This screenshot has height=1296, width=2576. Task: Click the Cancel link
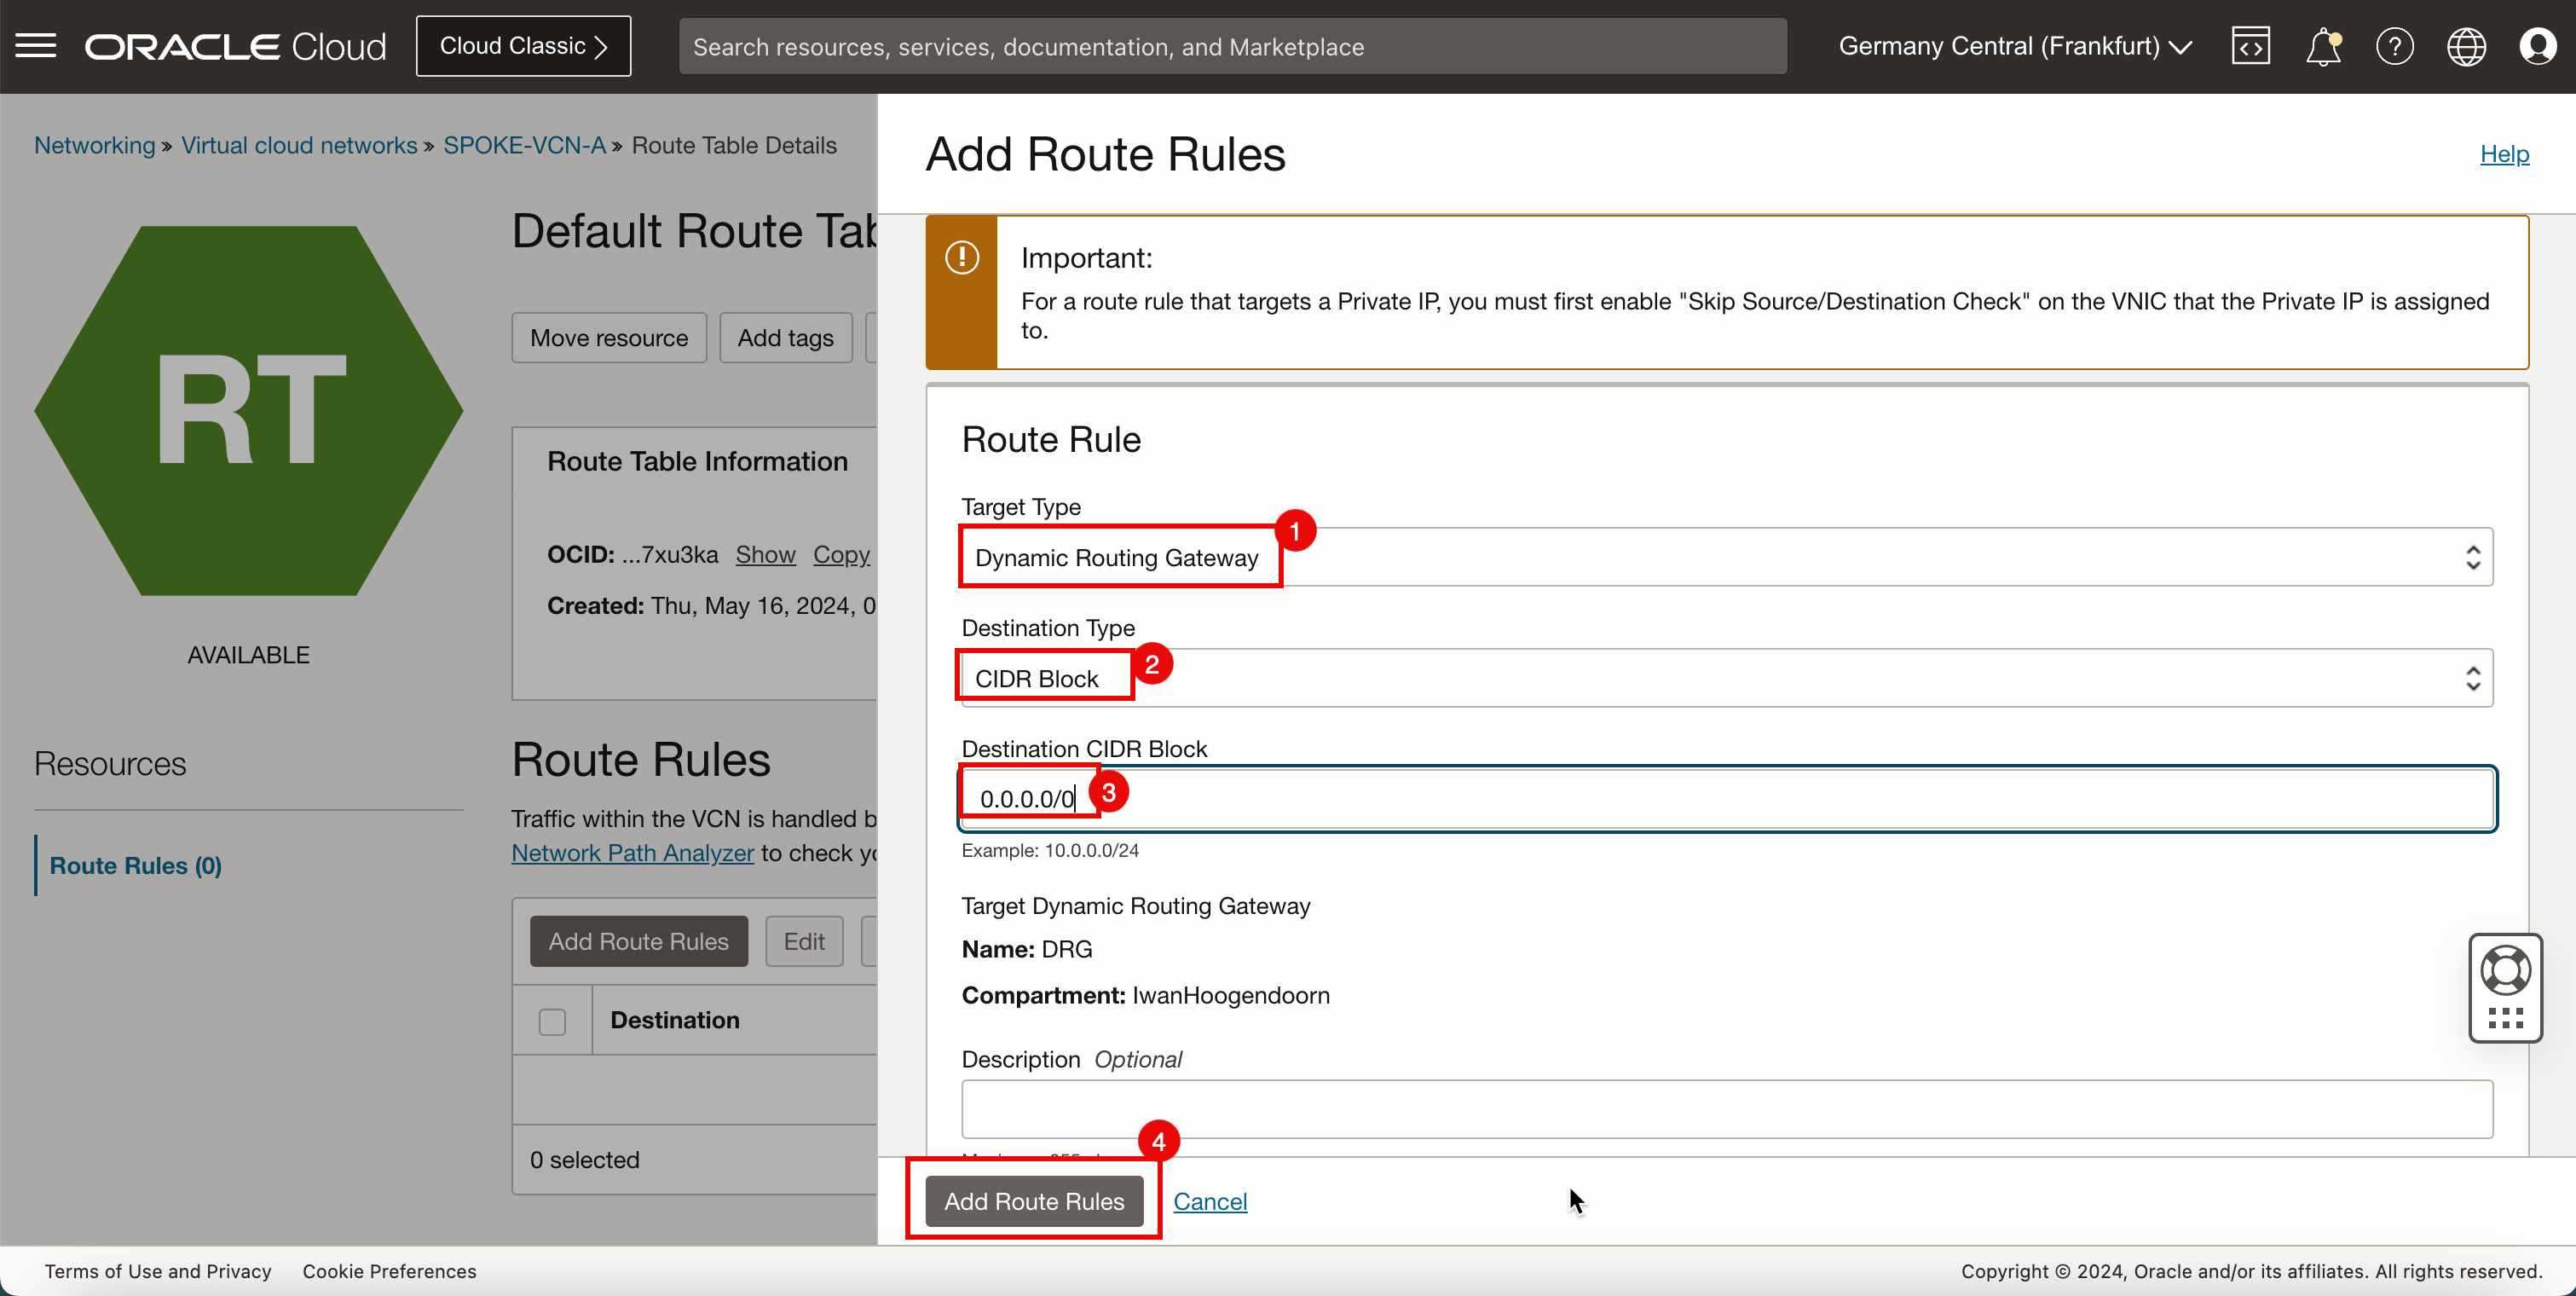(1209, 1201)
